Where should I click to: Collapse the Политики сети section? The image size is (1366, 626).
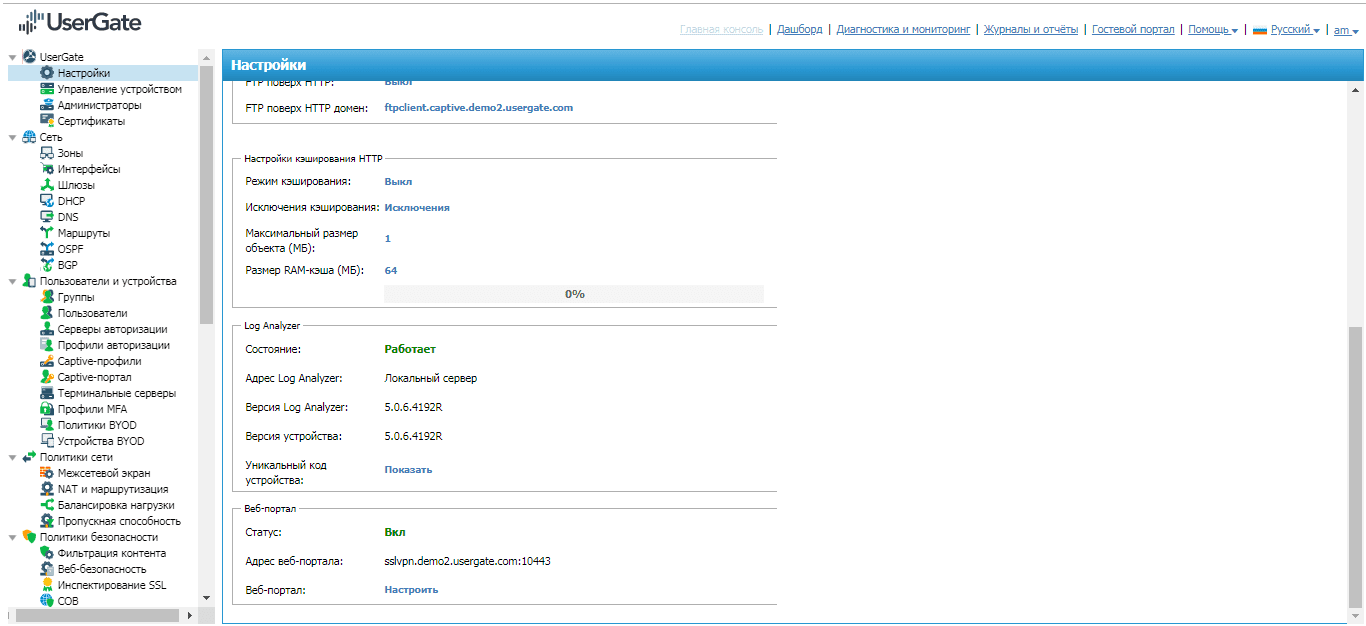pos(12,457)
